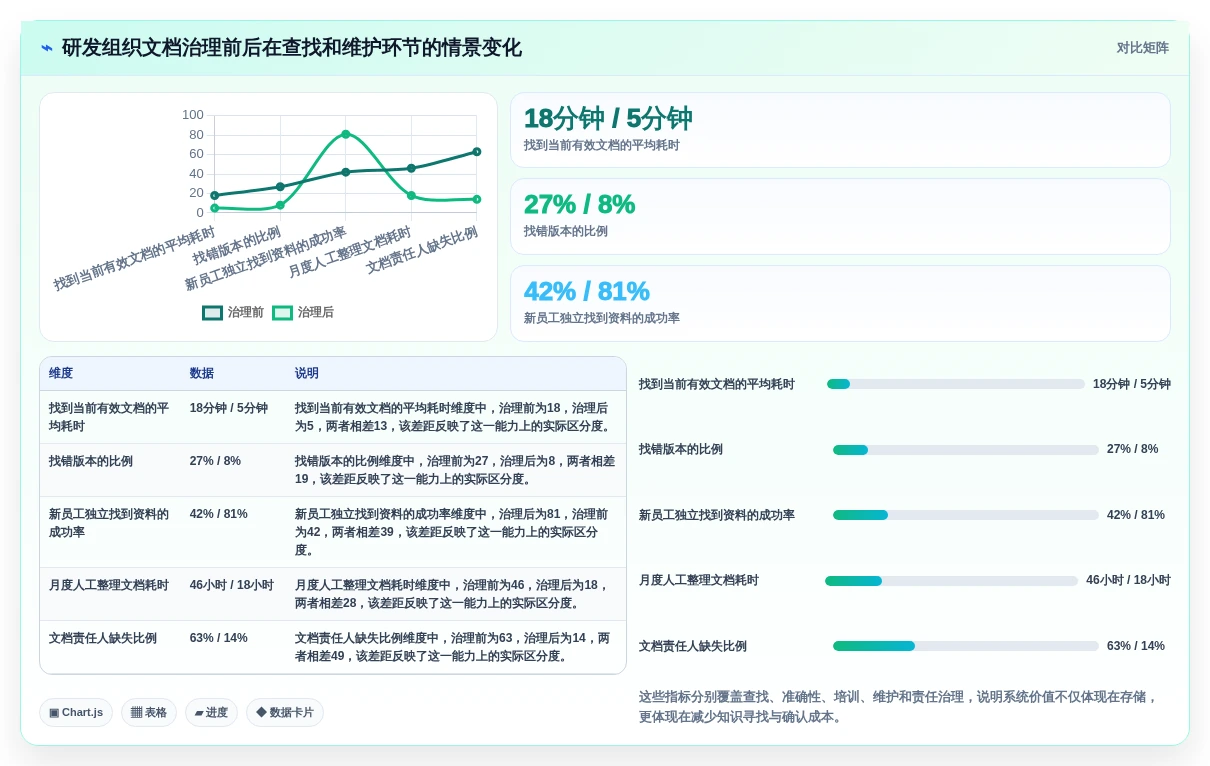Open the 27% / 8% data card

click(840, 216)
